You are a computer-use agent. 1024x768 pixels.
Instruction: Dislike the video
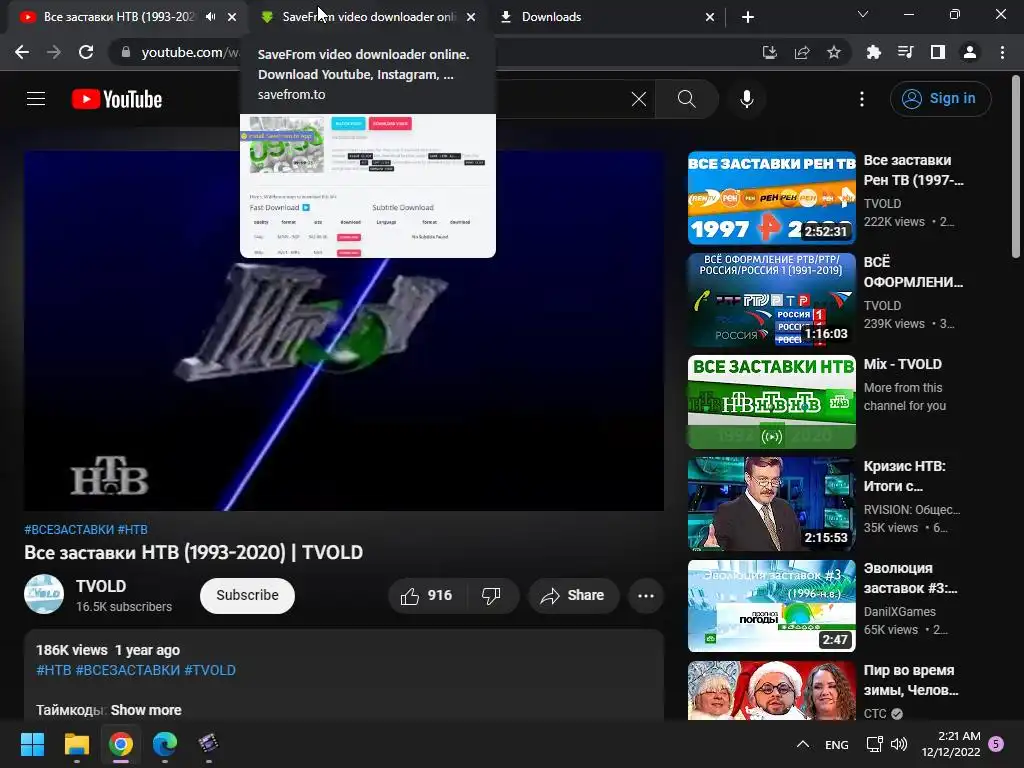pyautogui.click(x=492, y=596)
